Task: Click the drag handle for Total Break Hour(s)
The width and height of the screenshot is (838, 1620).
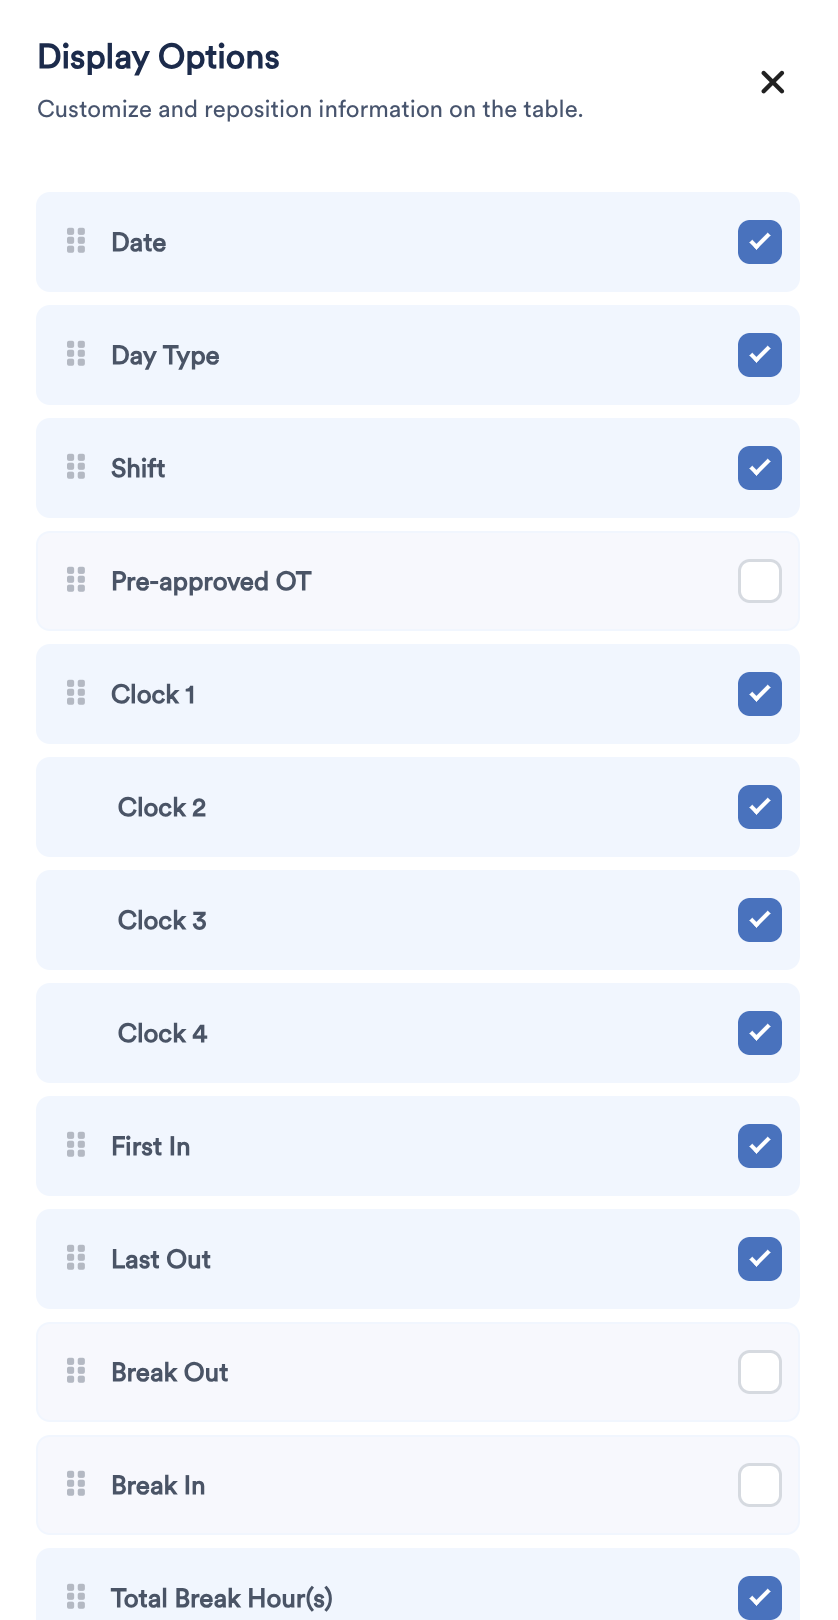Action: 76,1597
